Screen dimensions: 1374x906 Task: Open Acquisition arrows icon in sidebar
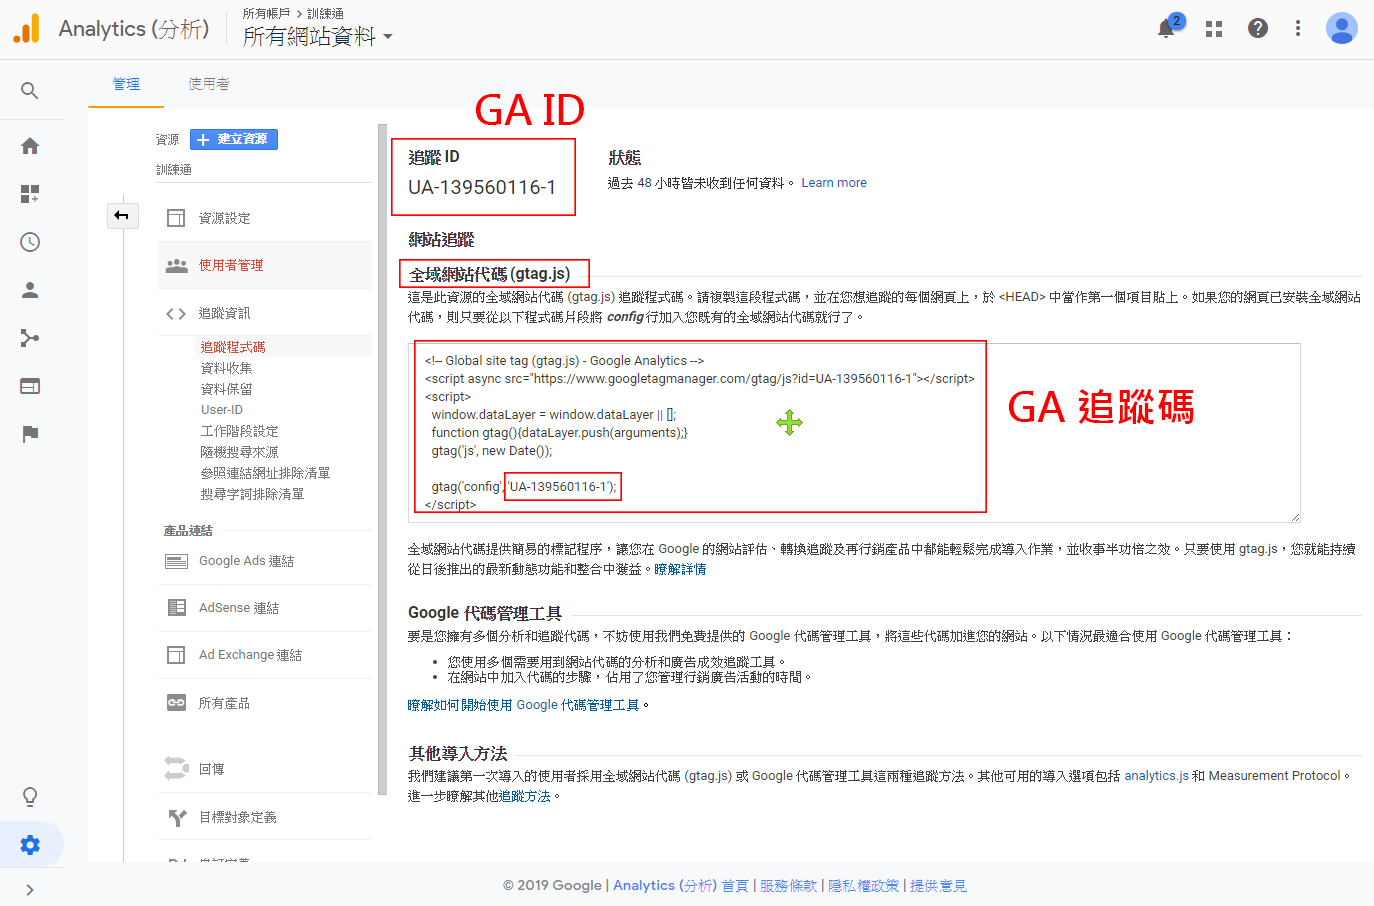[30, 338]
